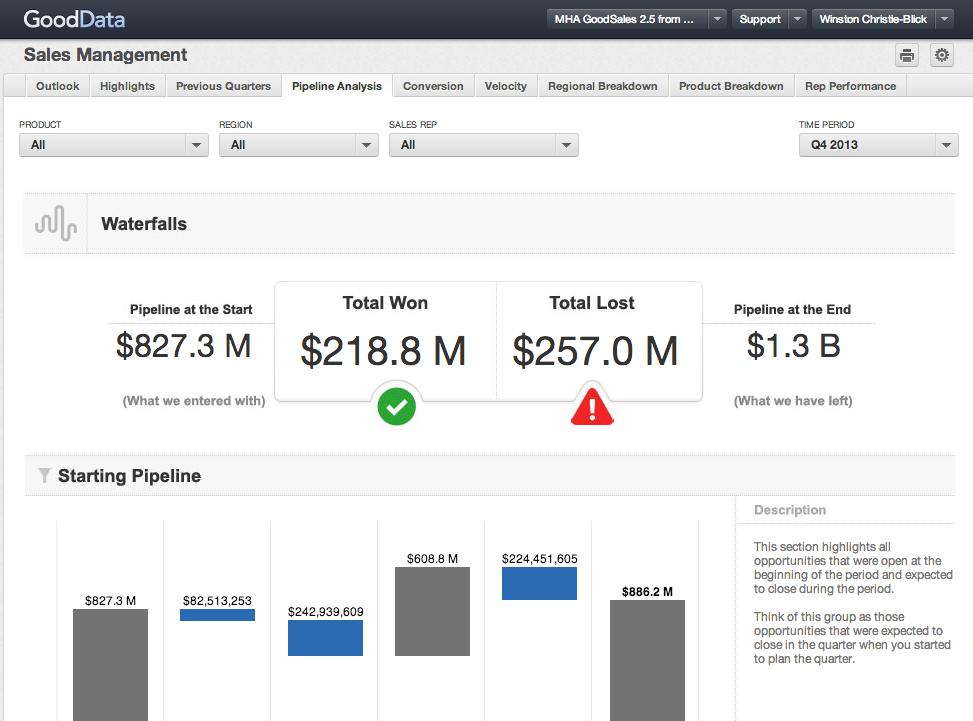Open the settings gear icon
The image size is (973, 721).
pos(941,55)
